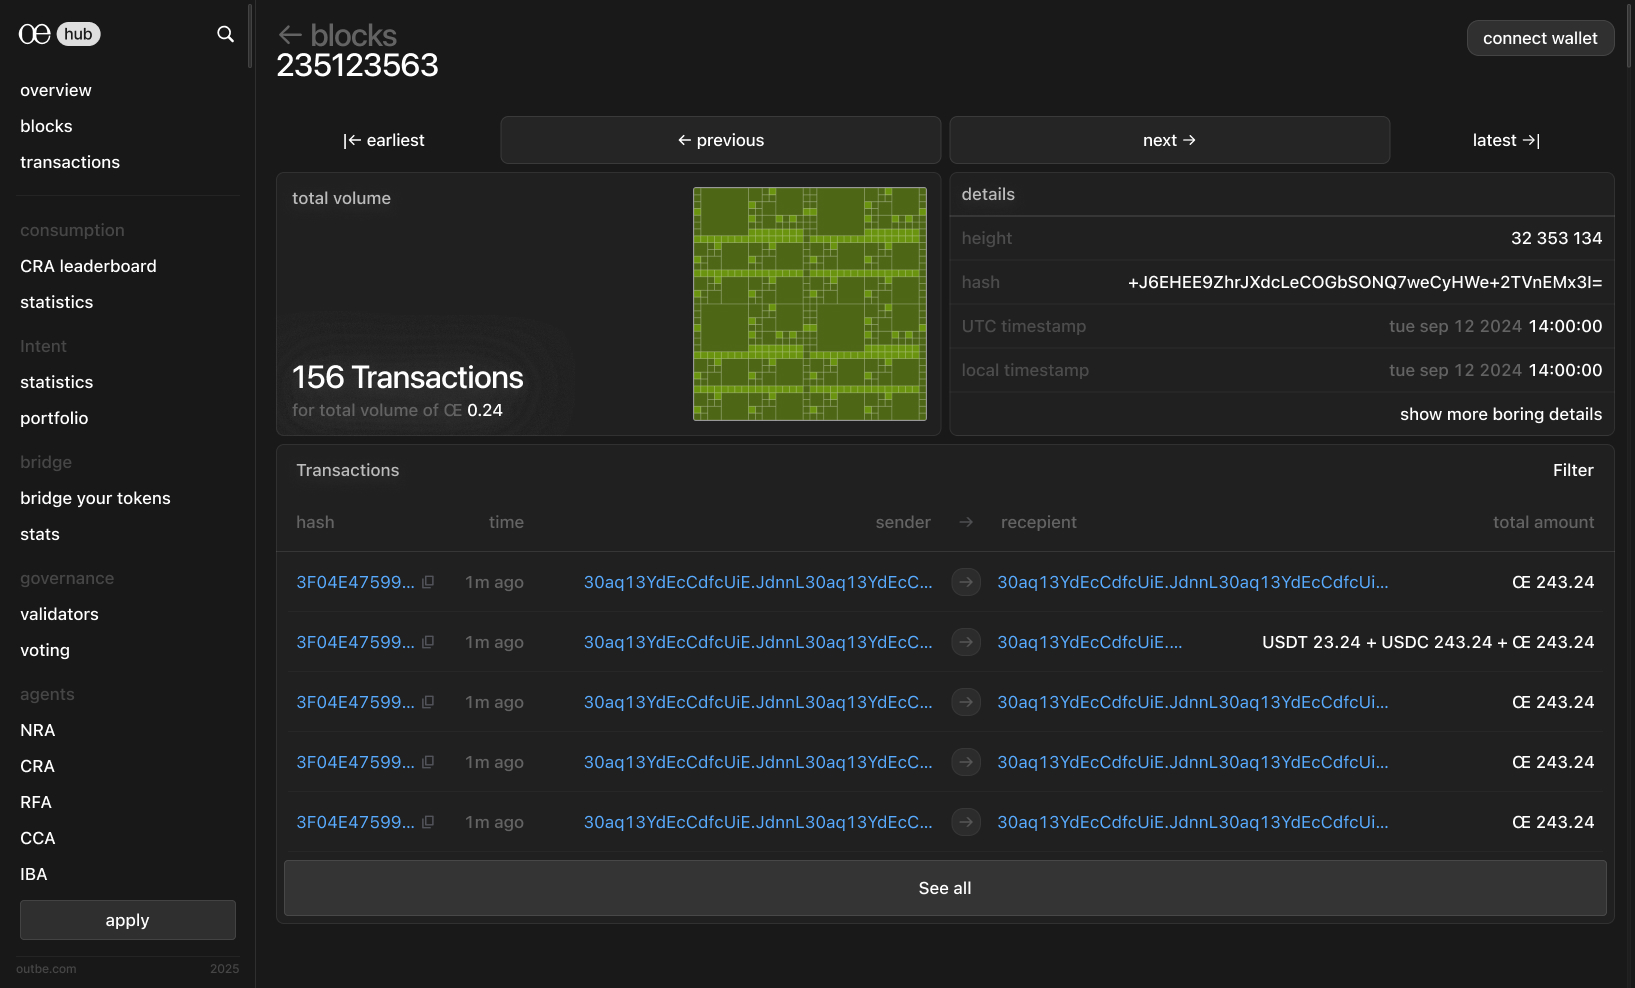Viewport: 1635px width, 988px height.
Task: Expand show more boring details
Action: 1501,414
